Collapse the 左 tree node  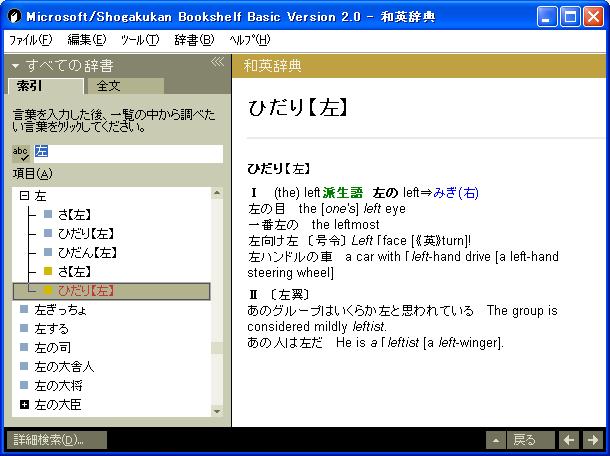click(x=24, y=196)
